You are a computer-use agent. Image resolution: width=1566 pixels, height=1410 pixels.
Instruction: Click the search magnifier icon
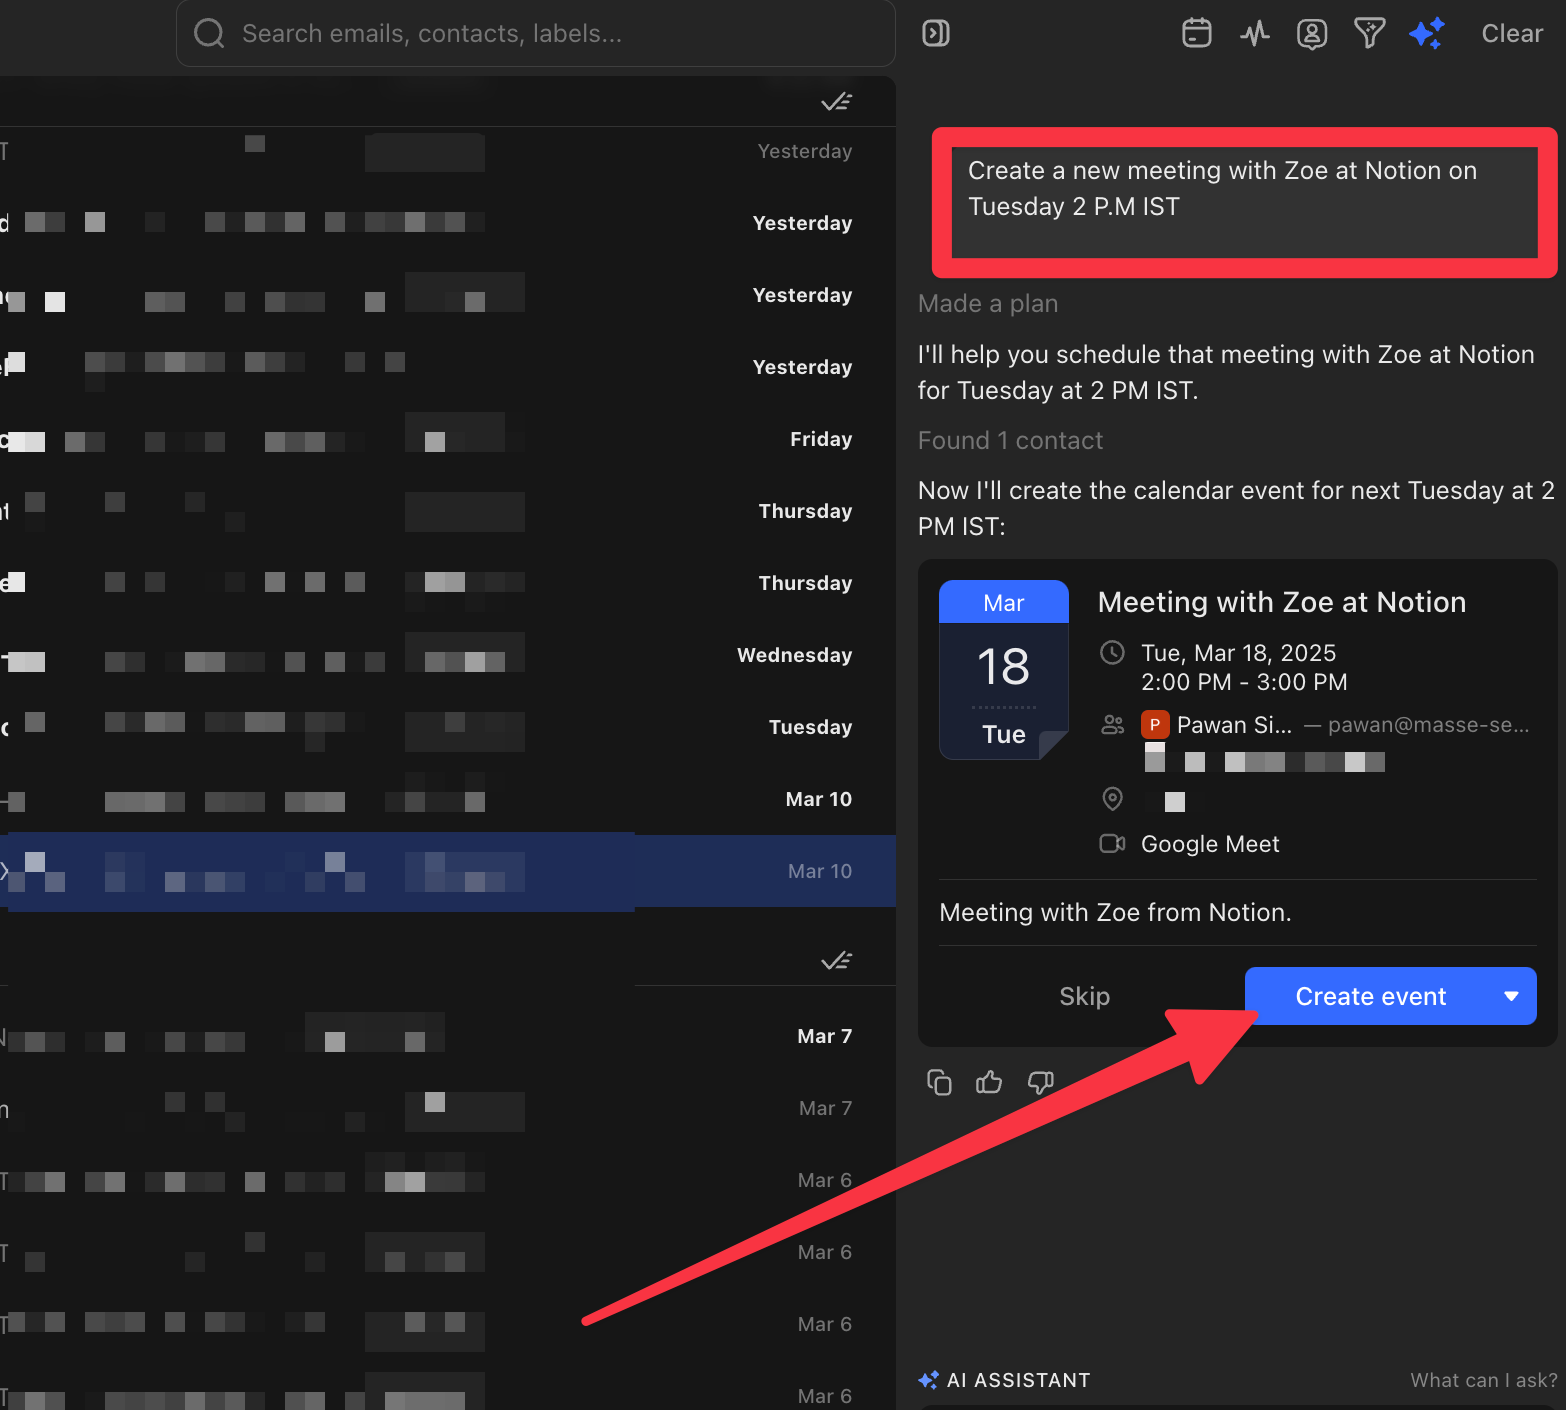click(x=209, y=33)
